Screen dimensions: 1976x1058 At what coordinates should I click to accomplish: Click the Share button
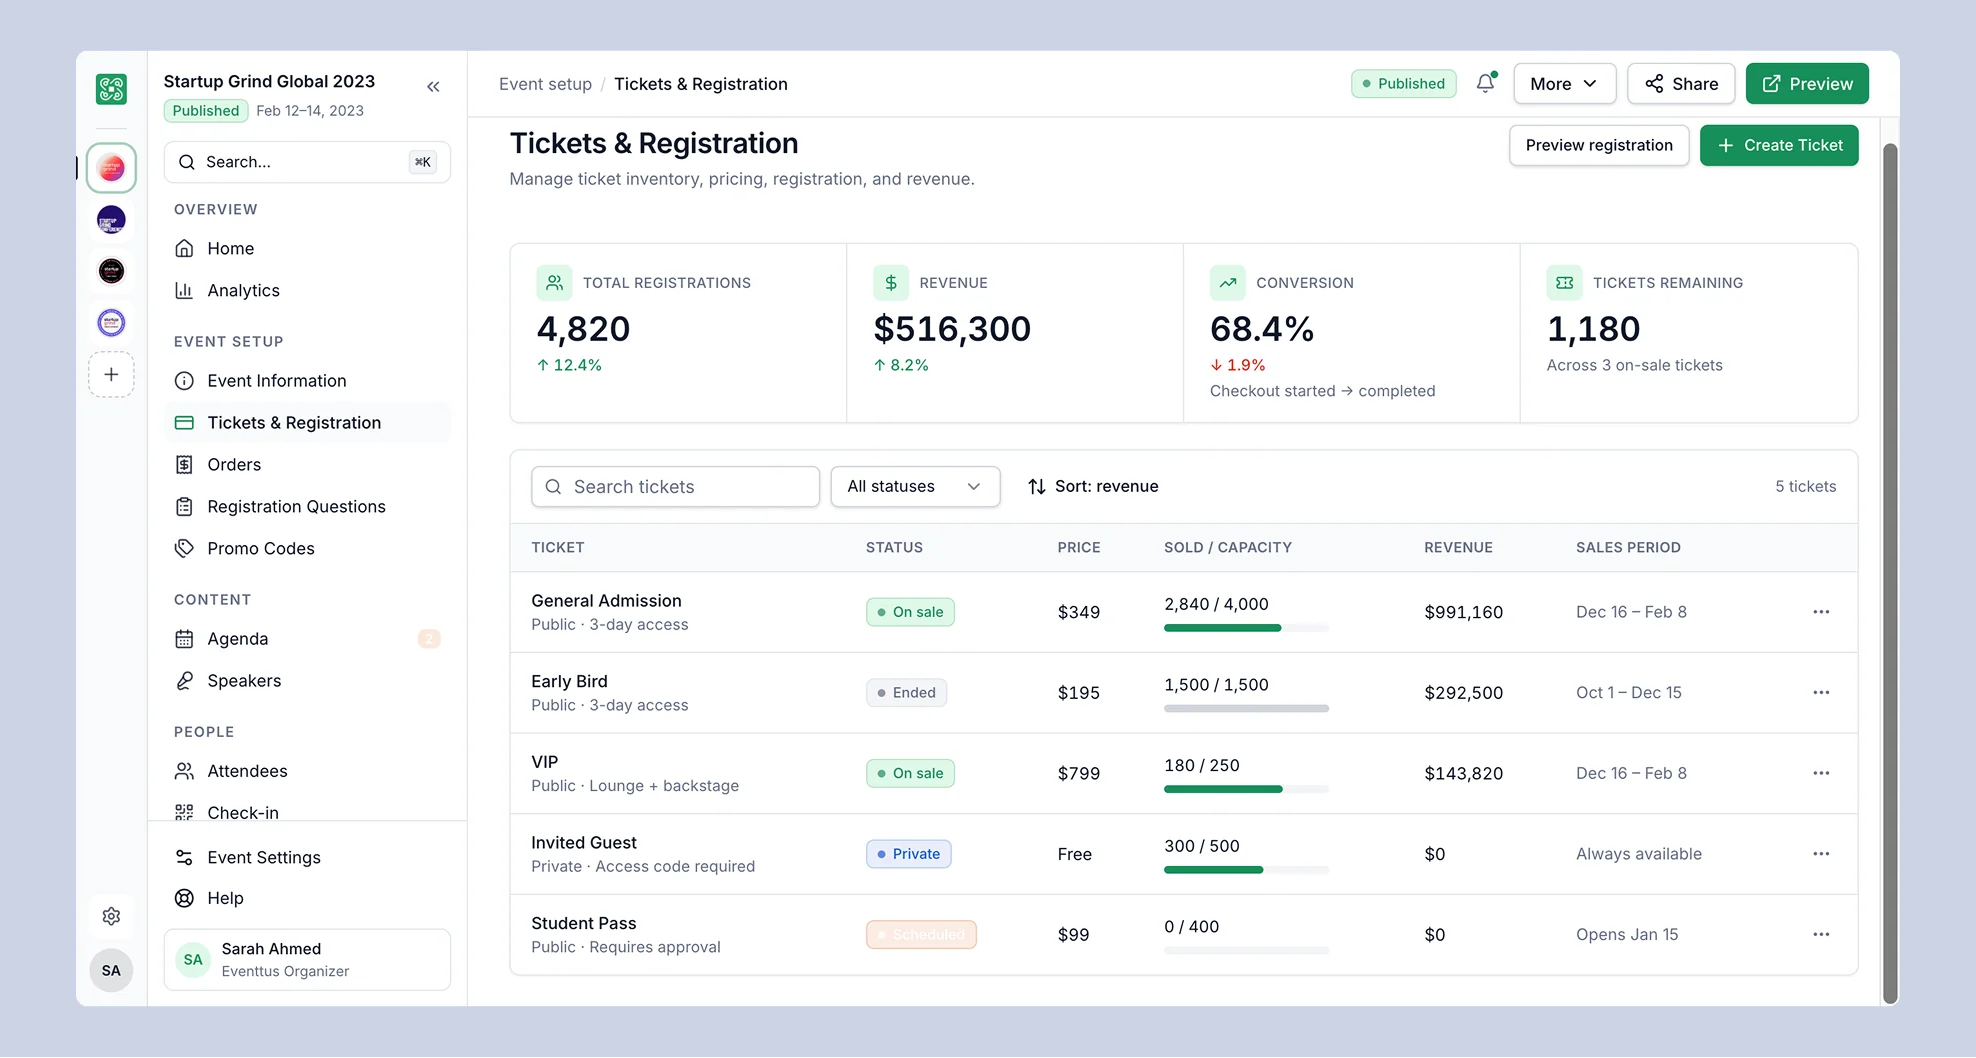[x=1681, y=84]
